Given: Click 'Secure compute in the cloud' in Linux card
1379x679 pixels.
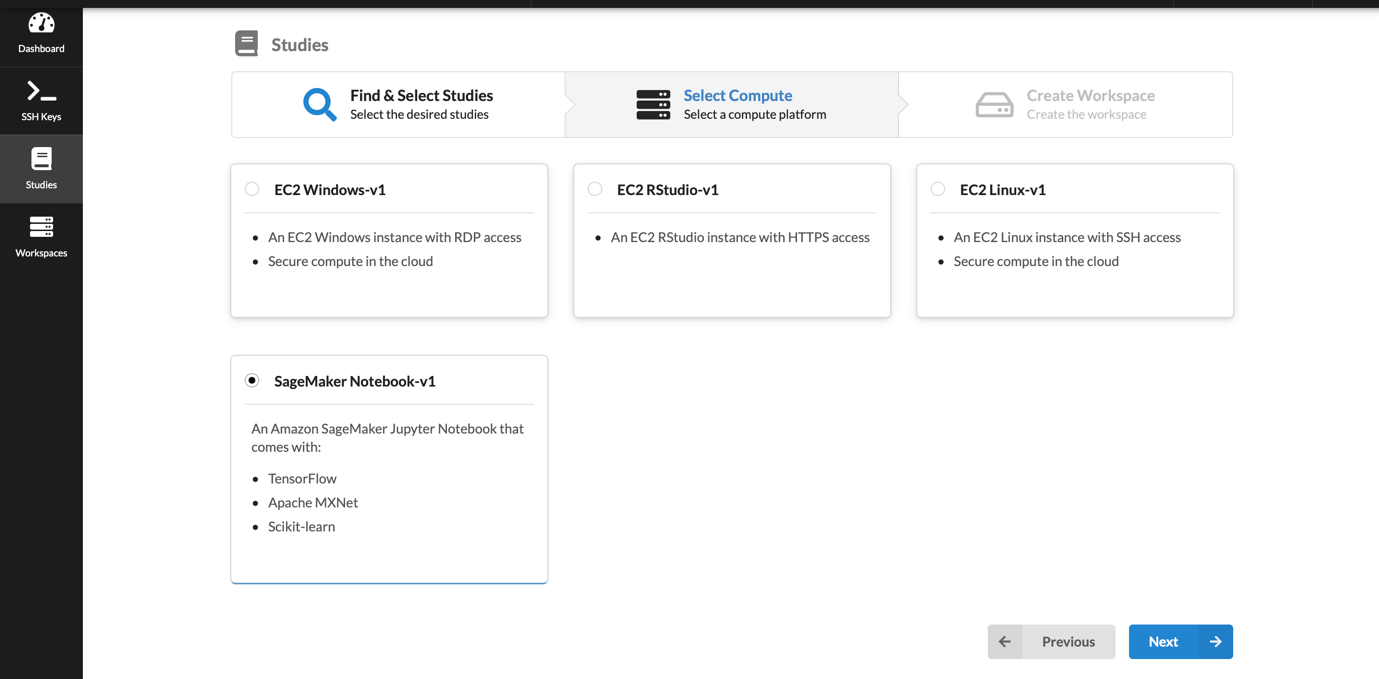Looking at the screenshot, I should coord(1036,261).
